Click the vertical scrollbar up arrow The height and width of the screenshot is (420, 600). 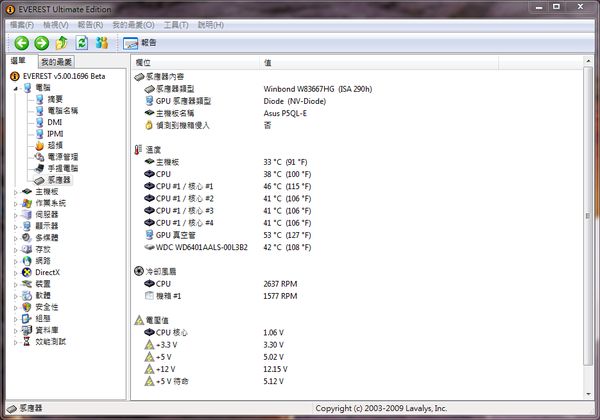[x=588, y=61]
